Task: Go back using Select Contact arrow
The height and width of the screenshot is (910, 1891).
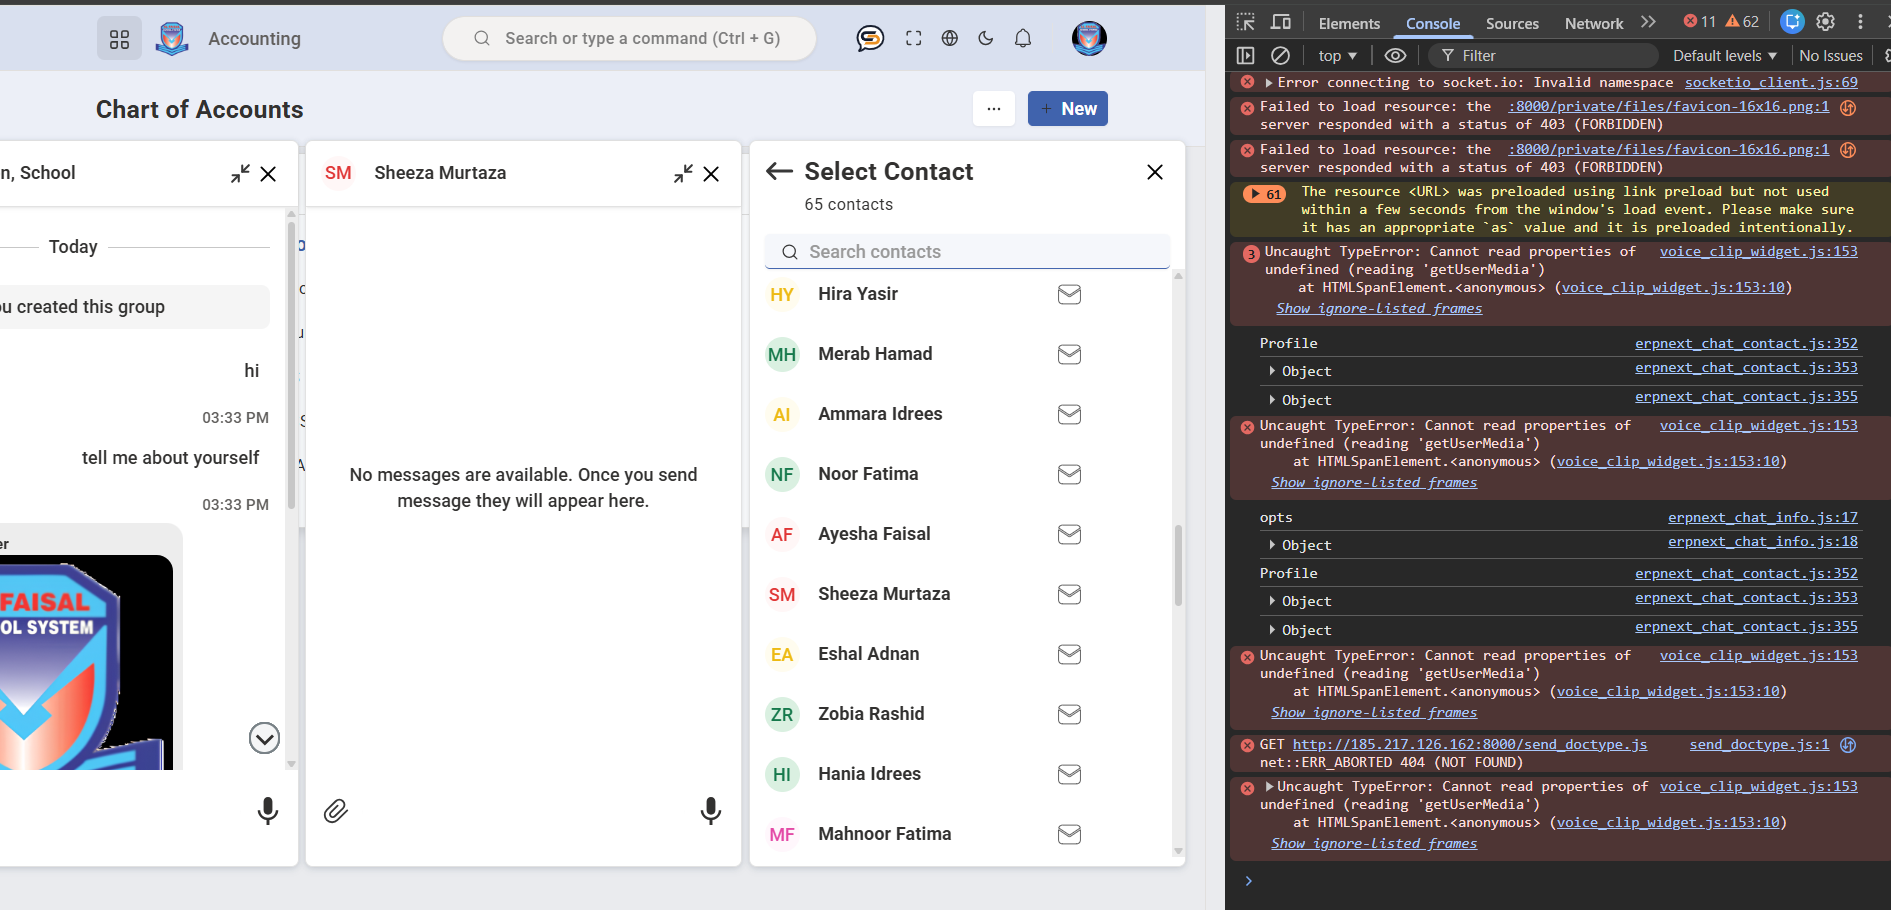Action: pos(779,172)
